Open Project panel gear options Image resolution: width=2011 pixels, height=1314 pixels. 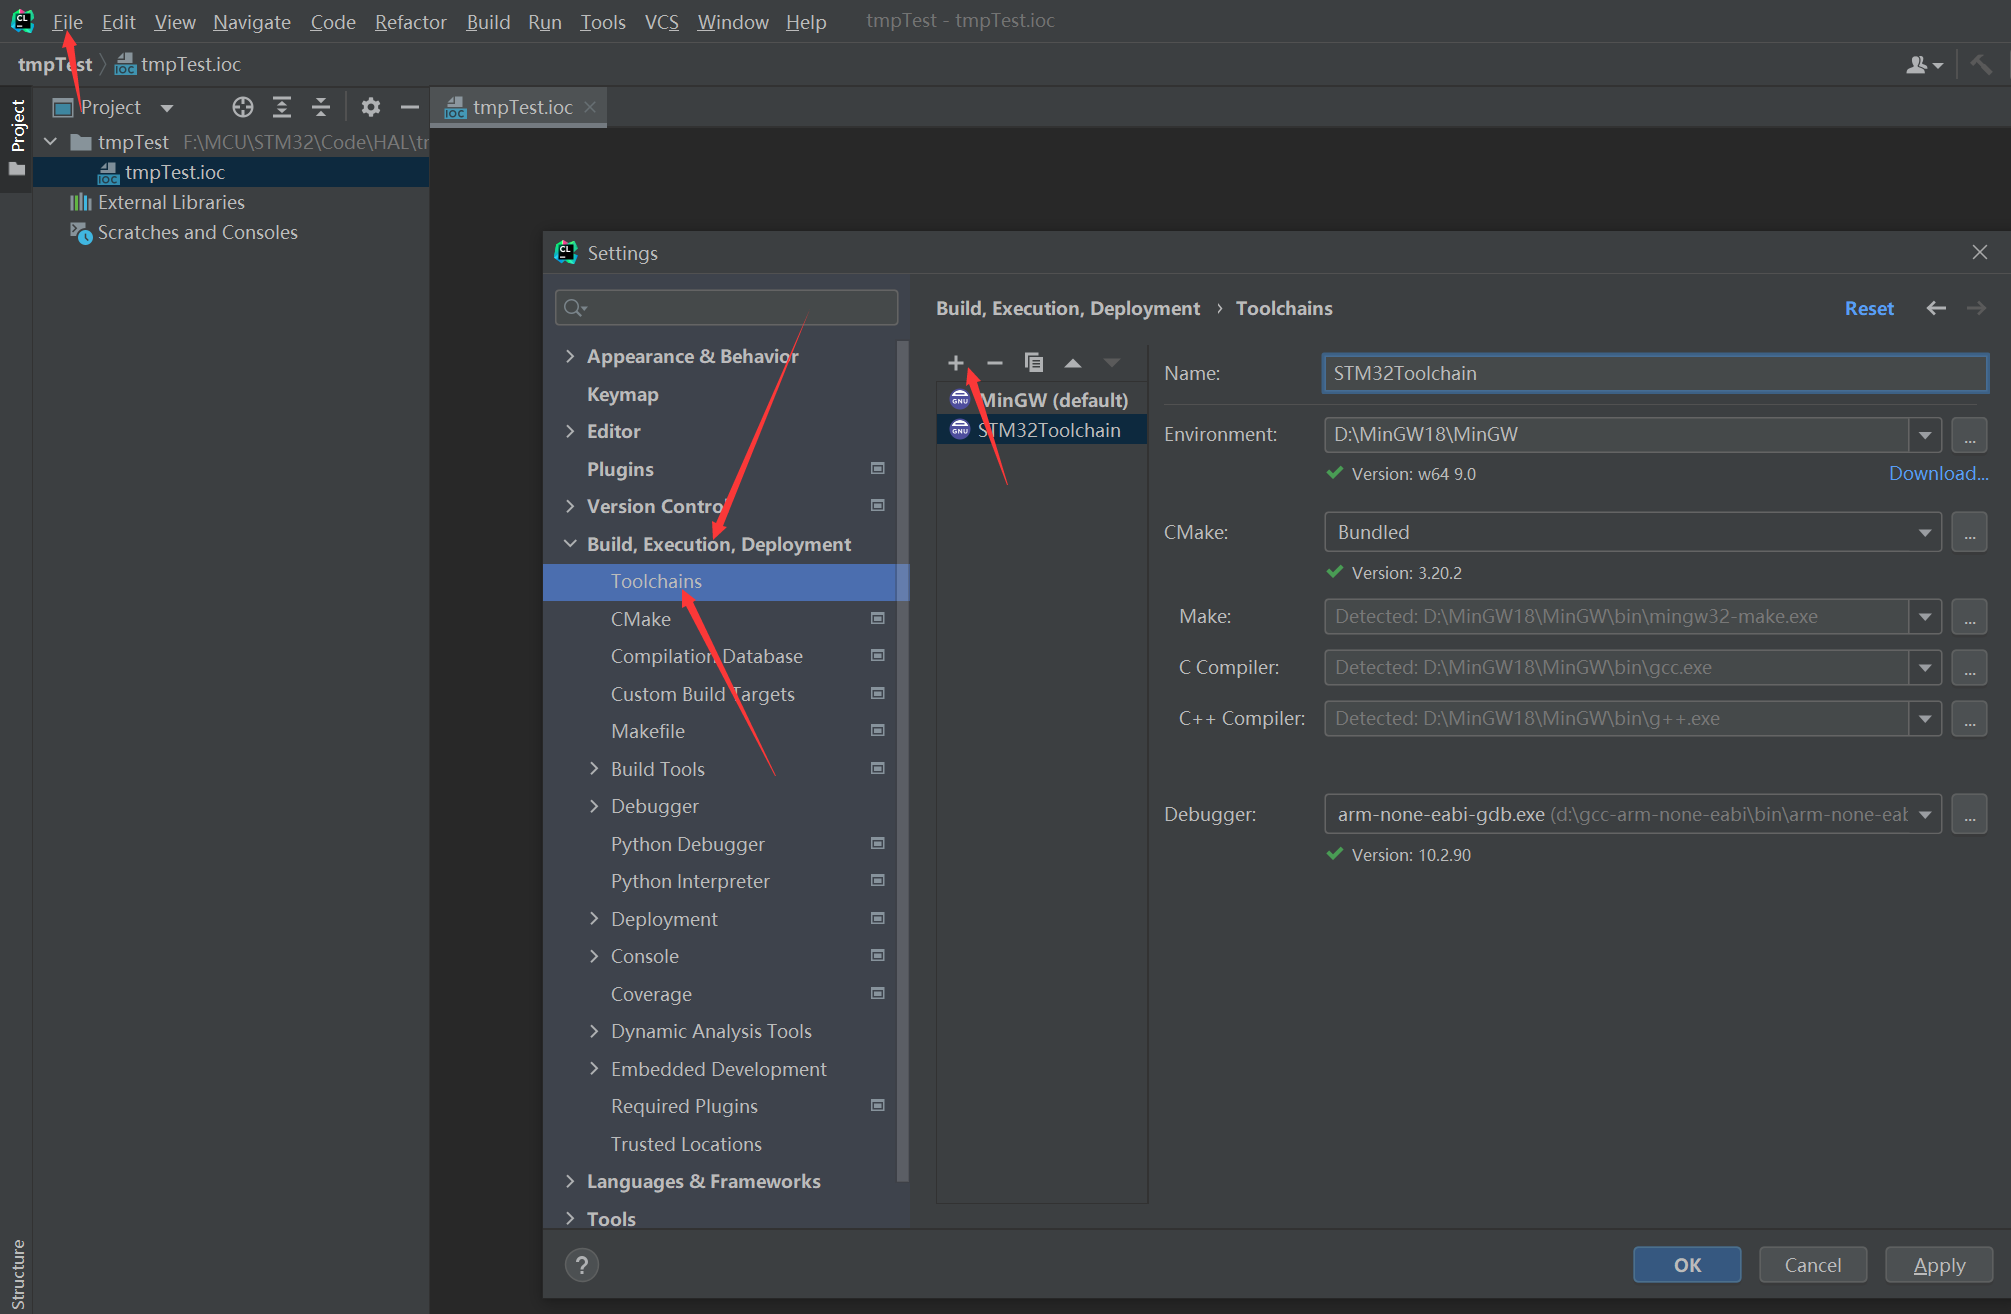click(370, 107)
